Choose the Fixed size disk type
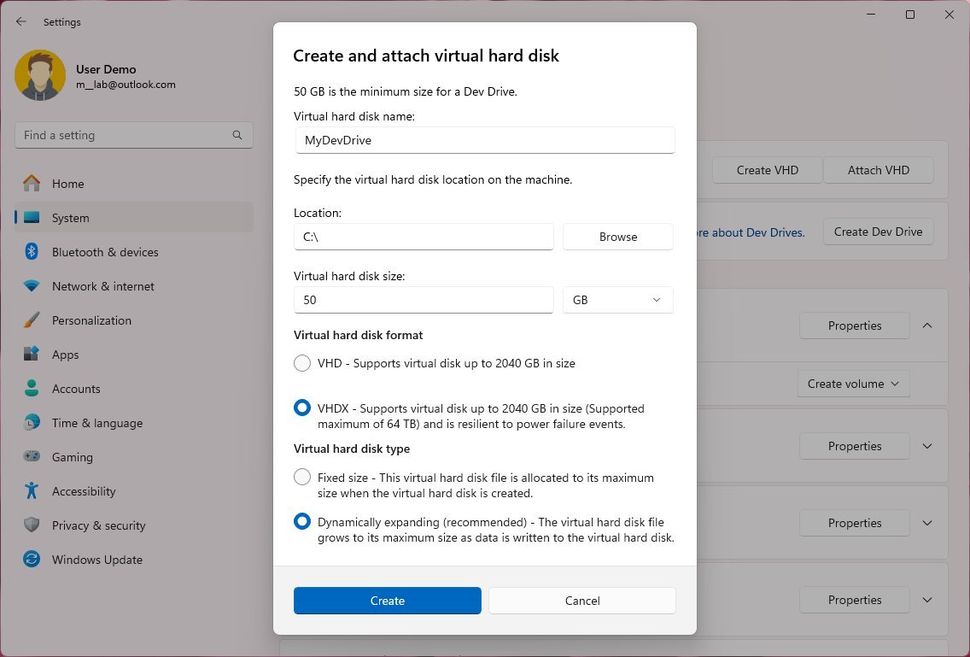 302,477
